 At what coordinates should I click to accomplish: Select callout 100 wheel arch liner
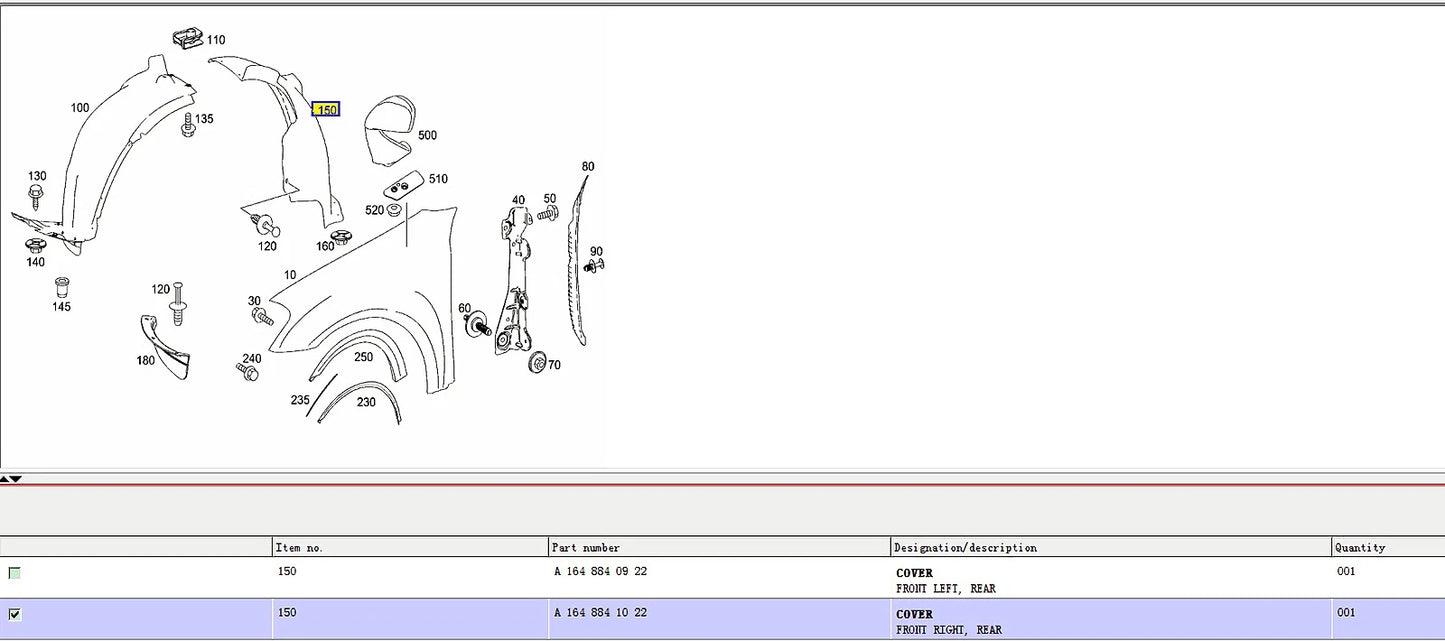[79, 108]
